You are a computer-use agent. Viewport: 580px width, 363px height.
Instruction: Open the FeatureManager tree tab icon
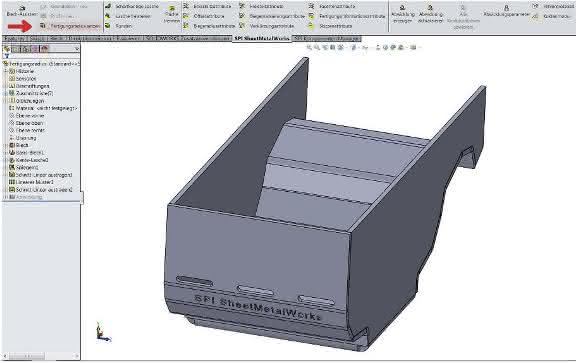pos(7,49)
